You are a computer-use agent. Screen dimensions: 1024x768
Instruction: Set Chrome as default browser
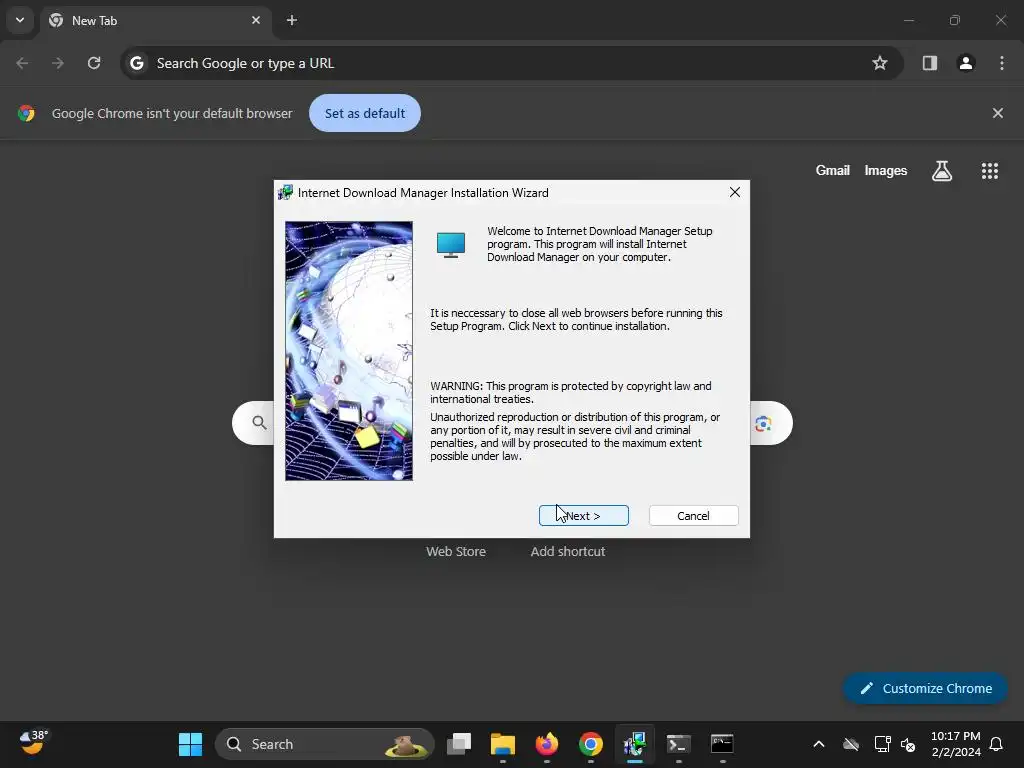click(x=364, y=113)
